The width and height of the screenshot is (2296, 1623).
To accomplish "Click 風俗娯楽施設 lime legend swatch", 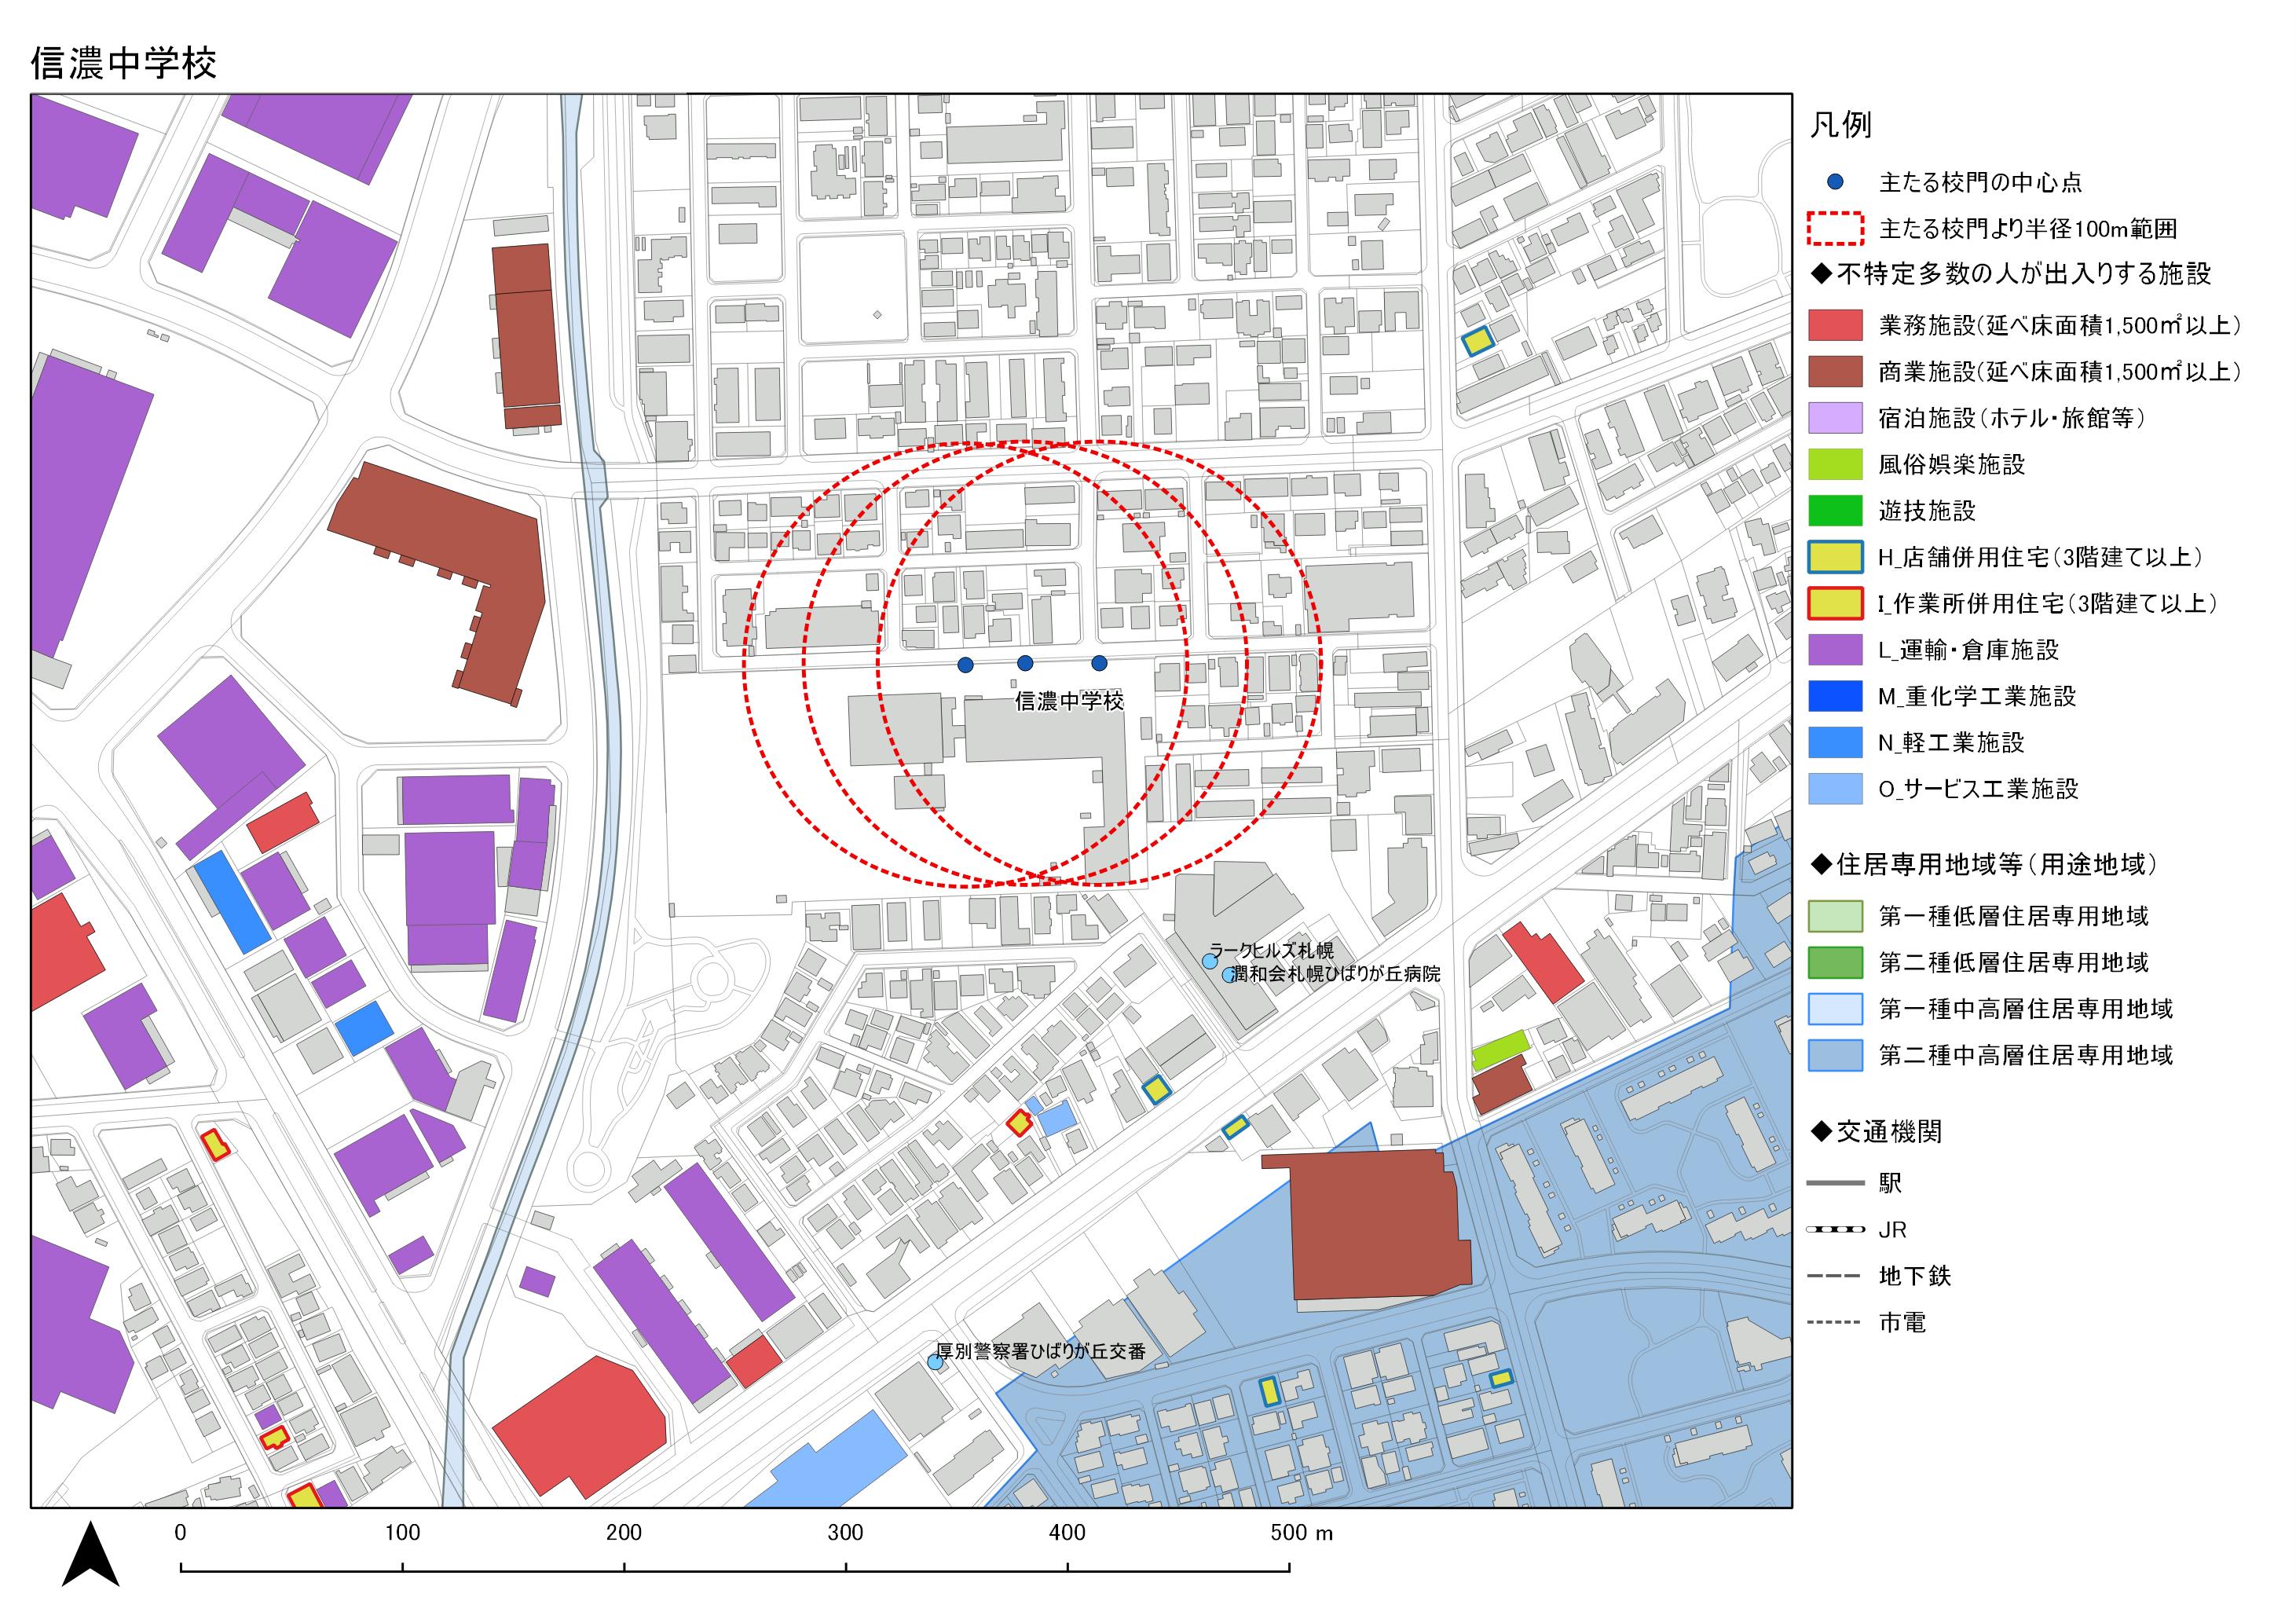I will [x=1835, y=464].
